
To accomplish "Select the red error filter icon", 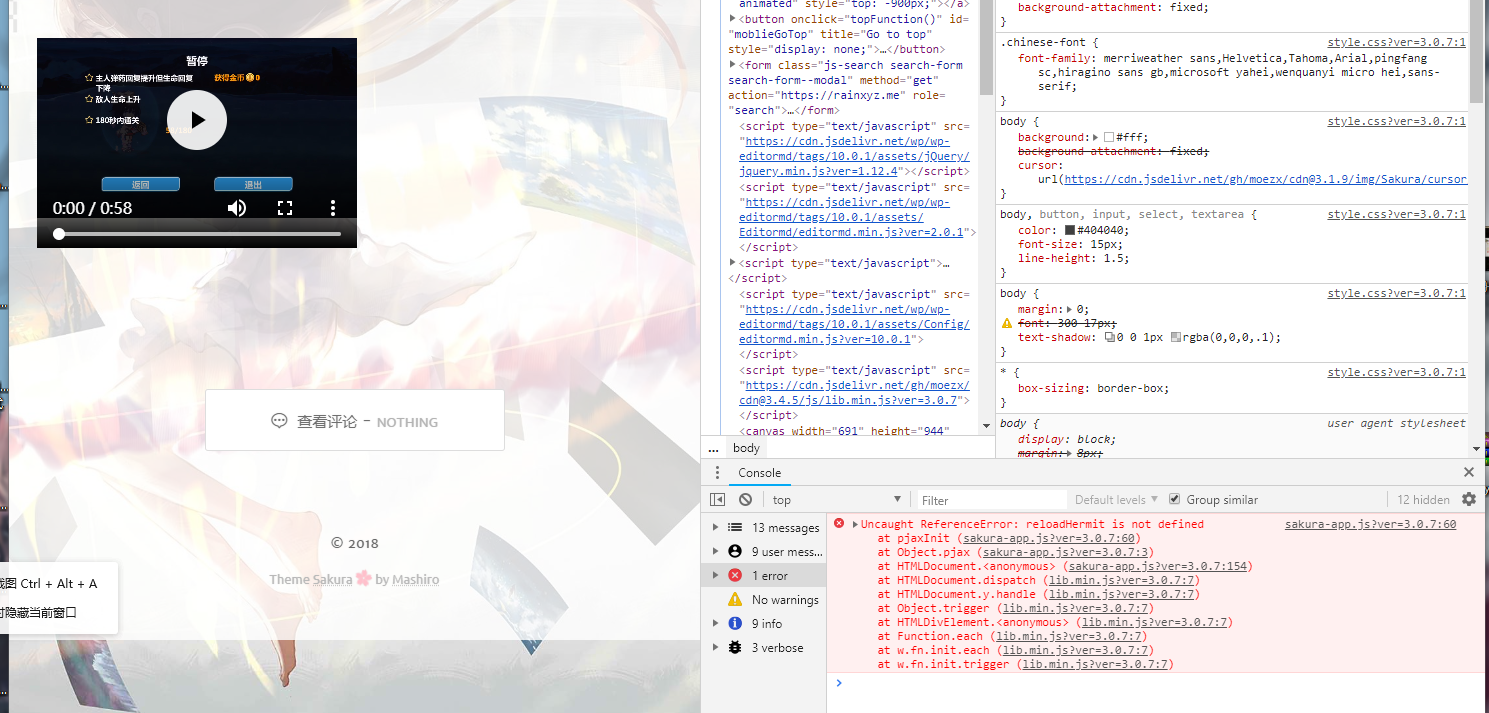I will coord(735,575).
